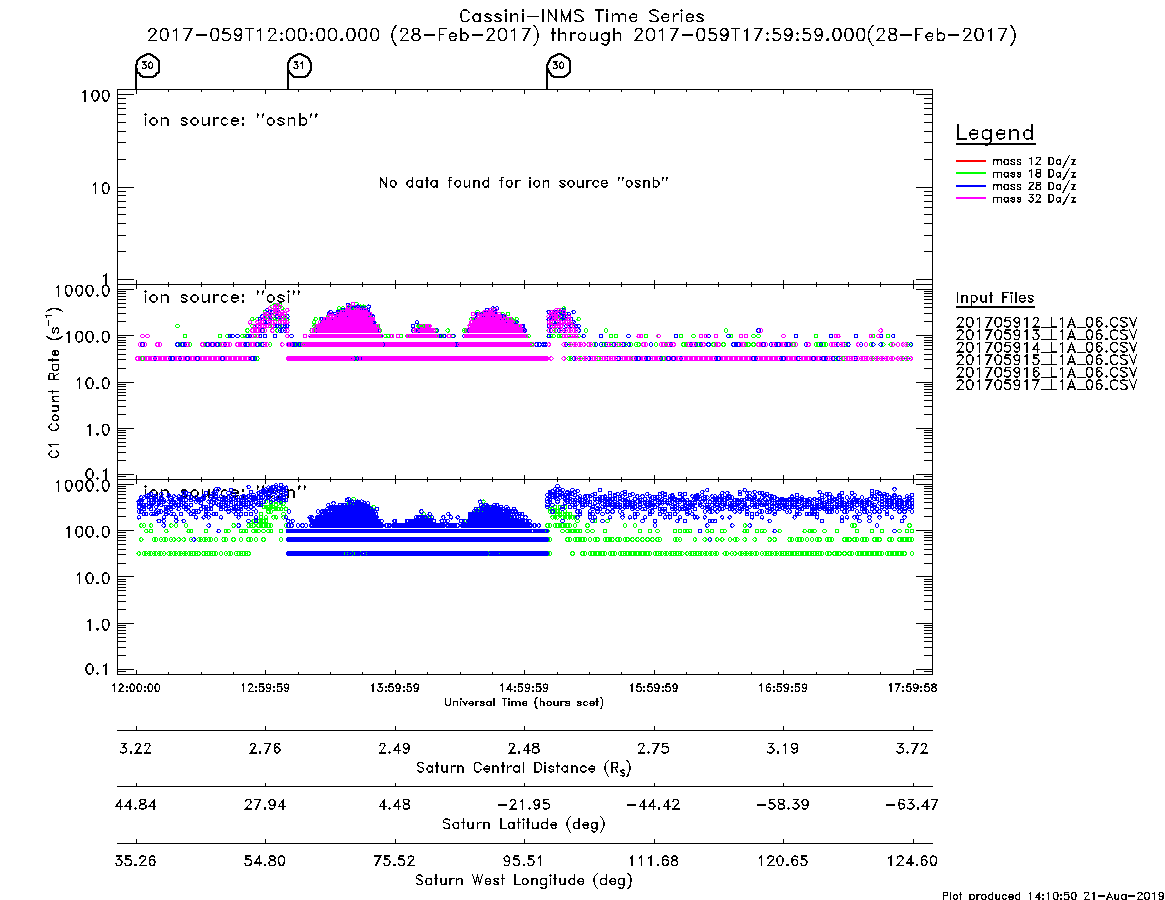
Task: Click the latitude value -58.39
Action: click(x=783, y=805)
